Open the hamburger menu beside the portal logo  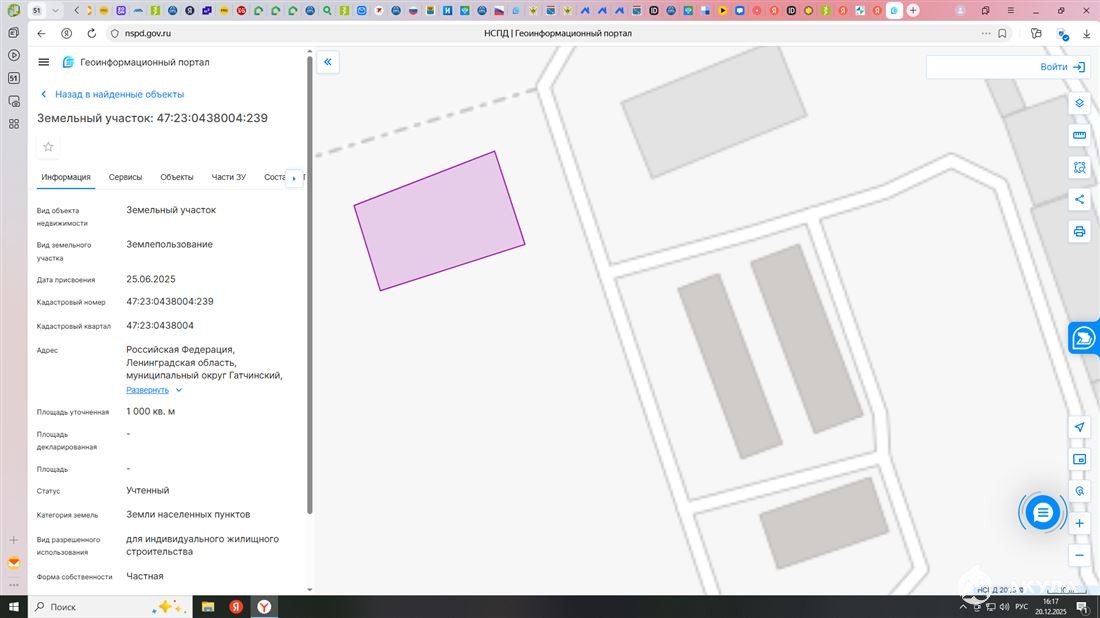pyautogui.click(x=43, y=62)
